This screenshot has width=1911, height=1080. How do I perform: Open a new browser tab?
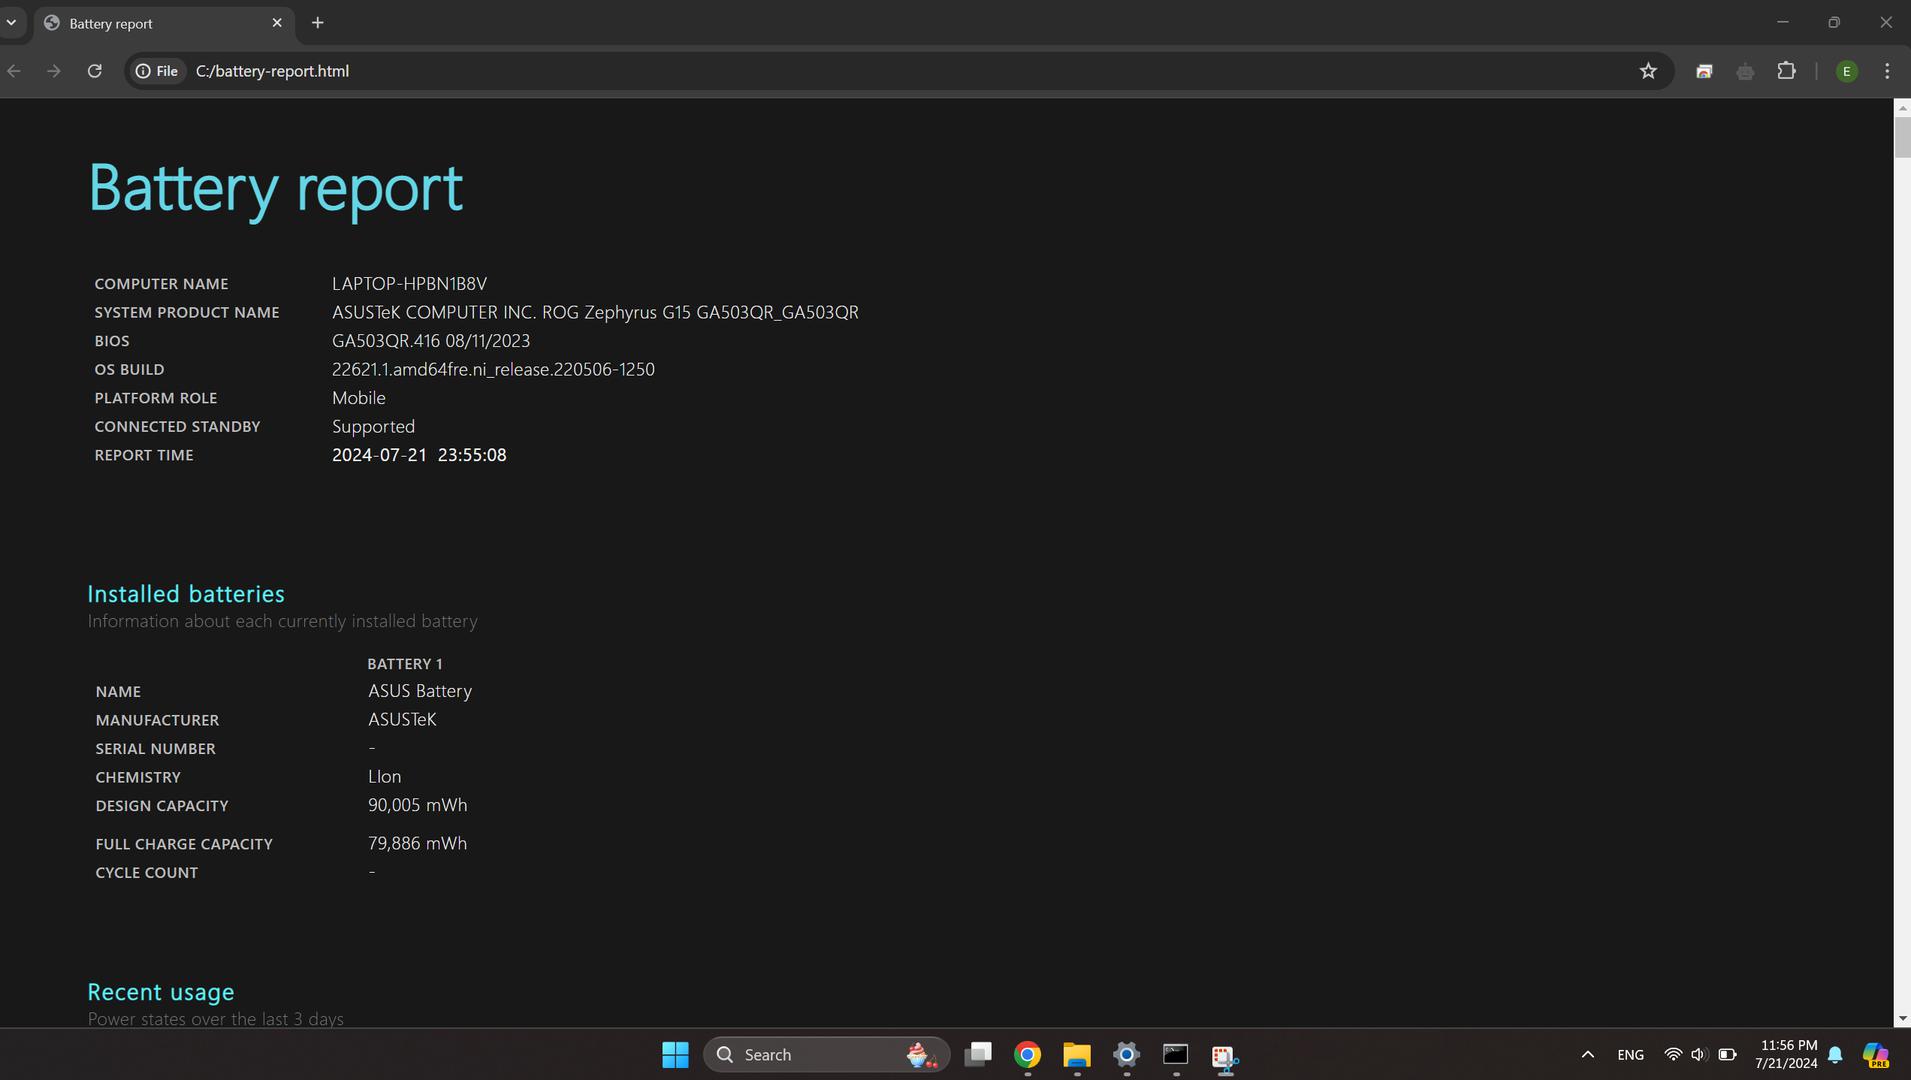tap(317, 23)
